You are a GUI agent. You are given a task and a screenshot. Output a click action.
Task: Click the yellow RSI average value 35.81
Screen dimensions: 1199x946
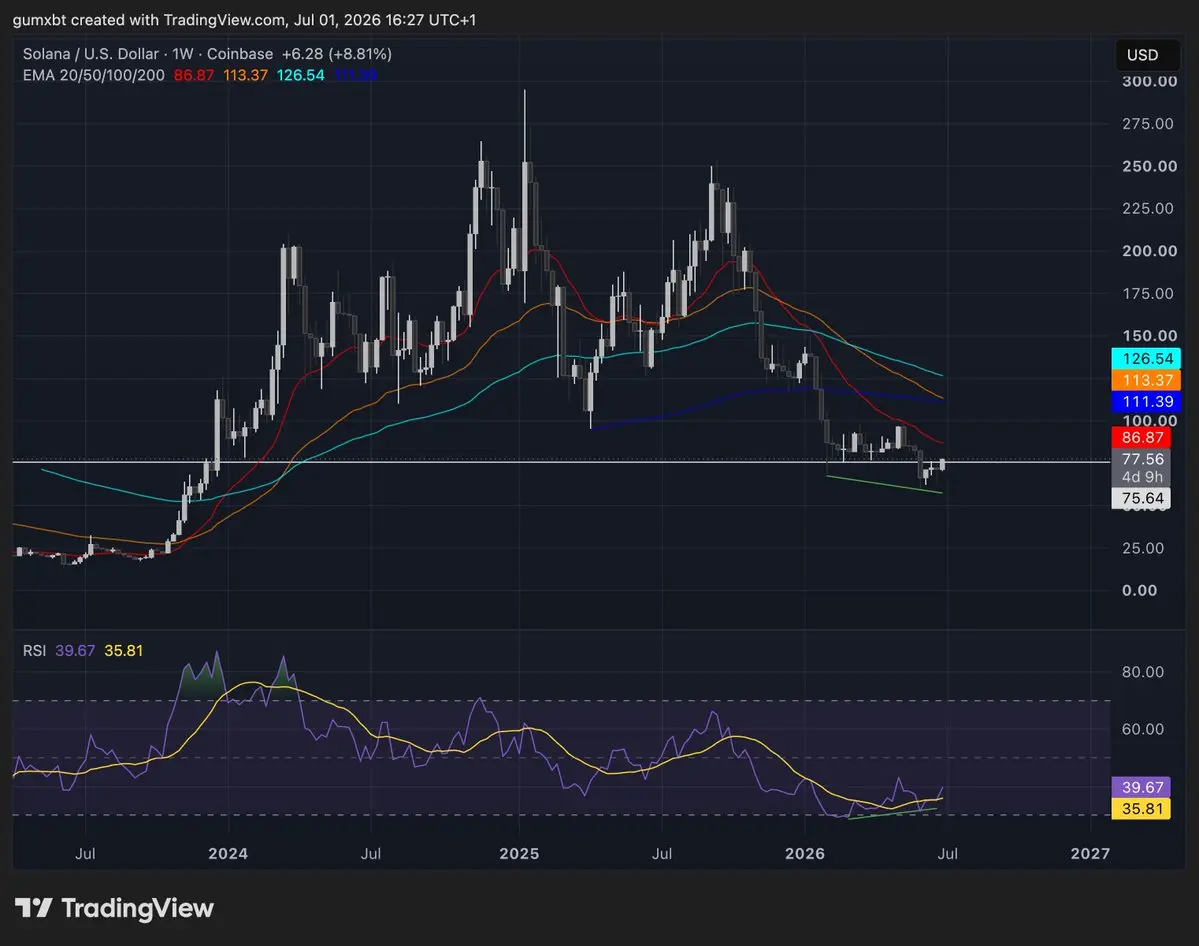pos(123,650)
